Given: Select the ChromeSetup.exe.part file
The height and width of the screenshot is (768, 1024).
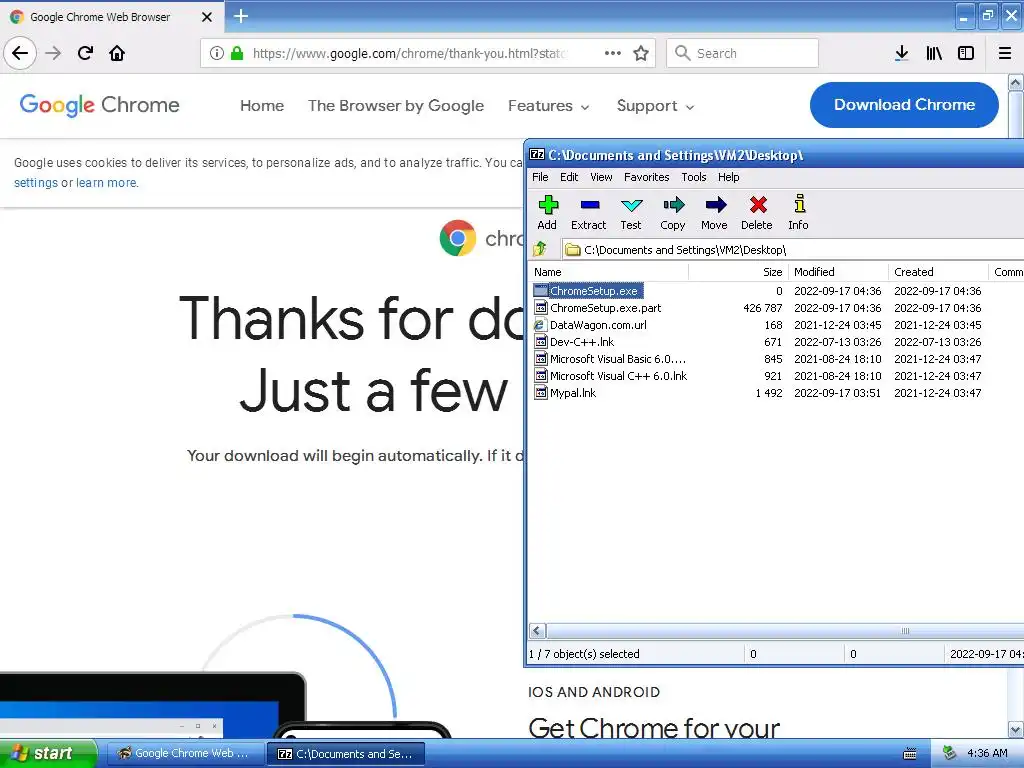Looking at the screenshot, I should tap(605, 308).
